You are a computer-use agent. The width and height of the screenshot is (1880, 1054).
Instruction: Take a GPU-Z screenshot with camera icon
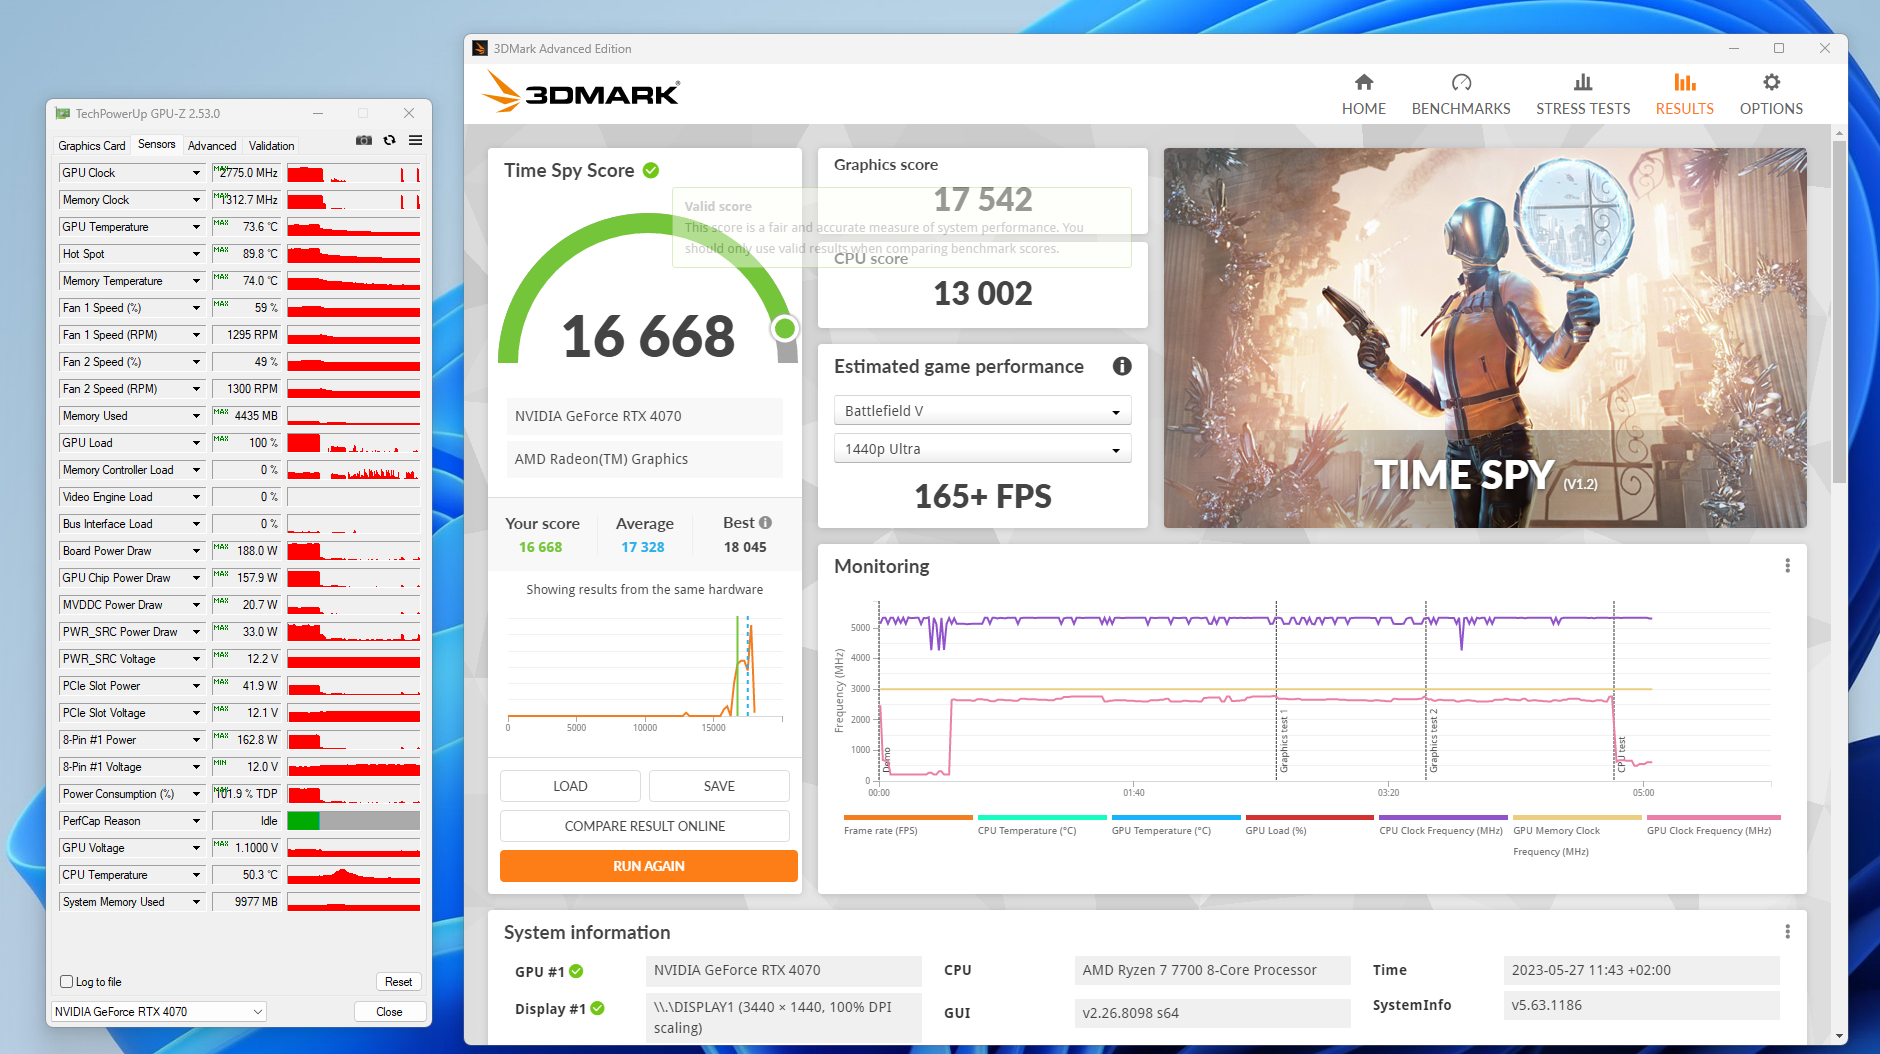[x=364, y=141]
